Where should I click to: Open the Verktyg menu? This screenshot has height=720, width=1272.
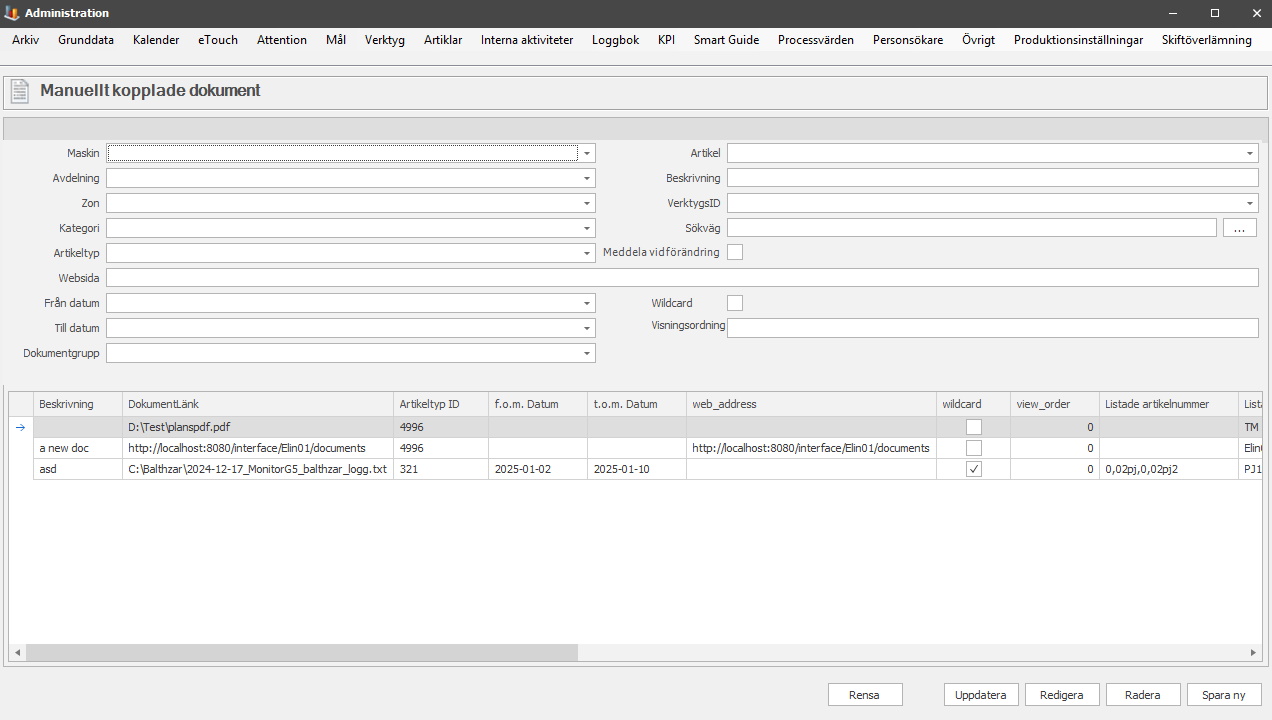pos(385,40)
